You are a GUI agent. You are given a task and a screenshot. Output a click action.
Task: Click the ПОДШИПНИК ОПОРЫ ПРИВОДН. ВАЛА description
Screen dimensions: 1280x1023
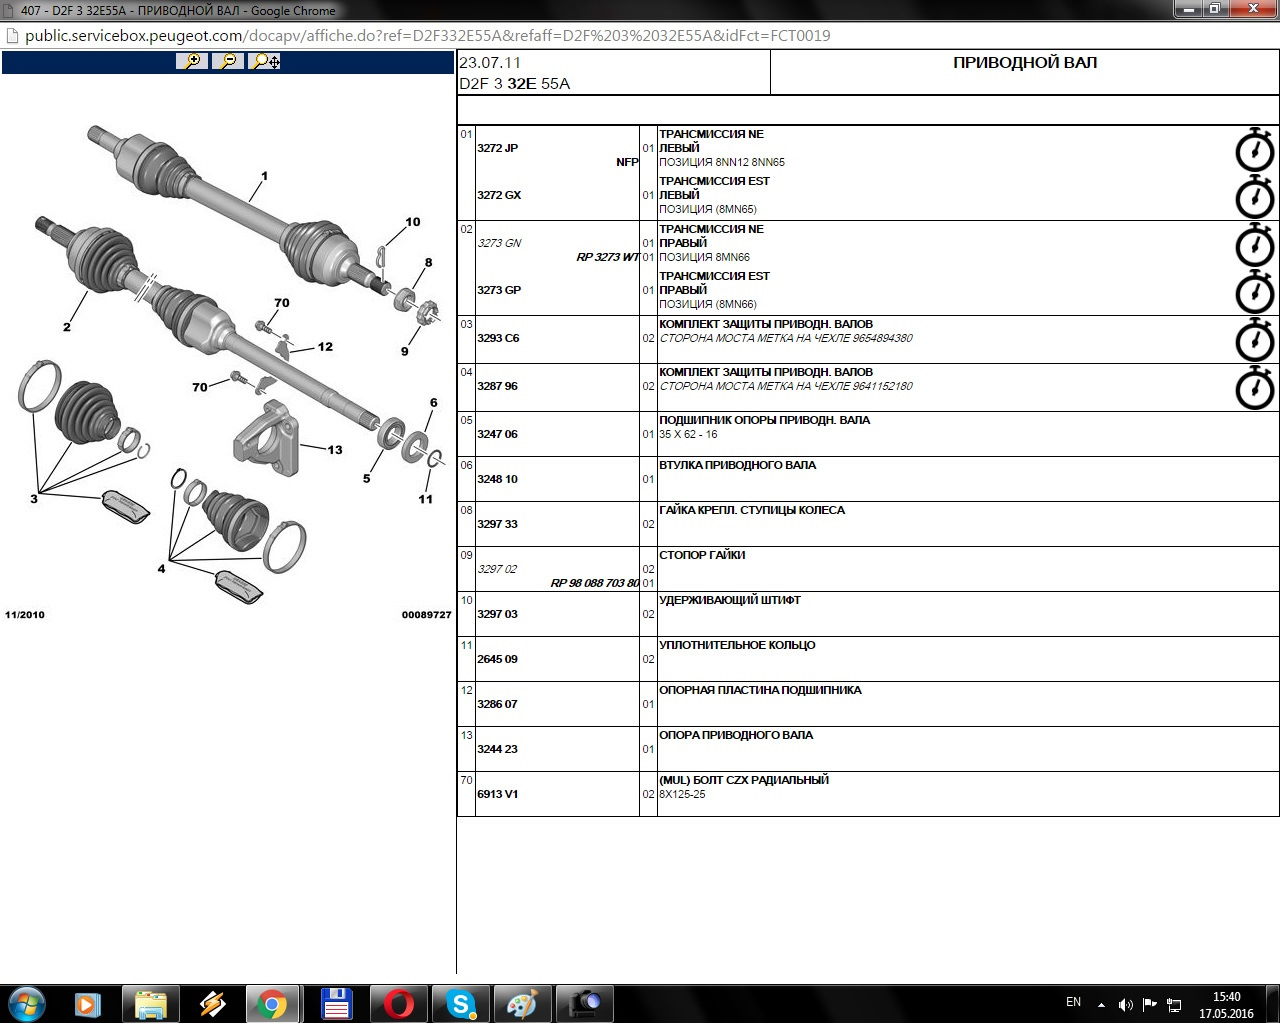pos(764,420)
